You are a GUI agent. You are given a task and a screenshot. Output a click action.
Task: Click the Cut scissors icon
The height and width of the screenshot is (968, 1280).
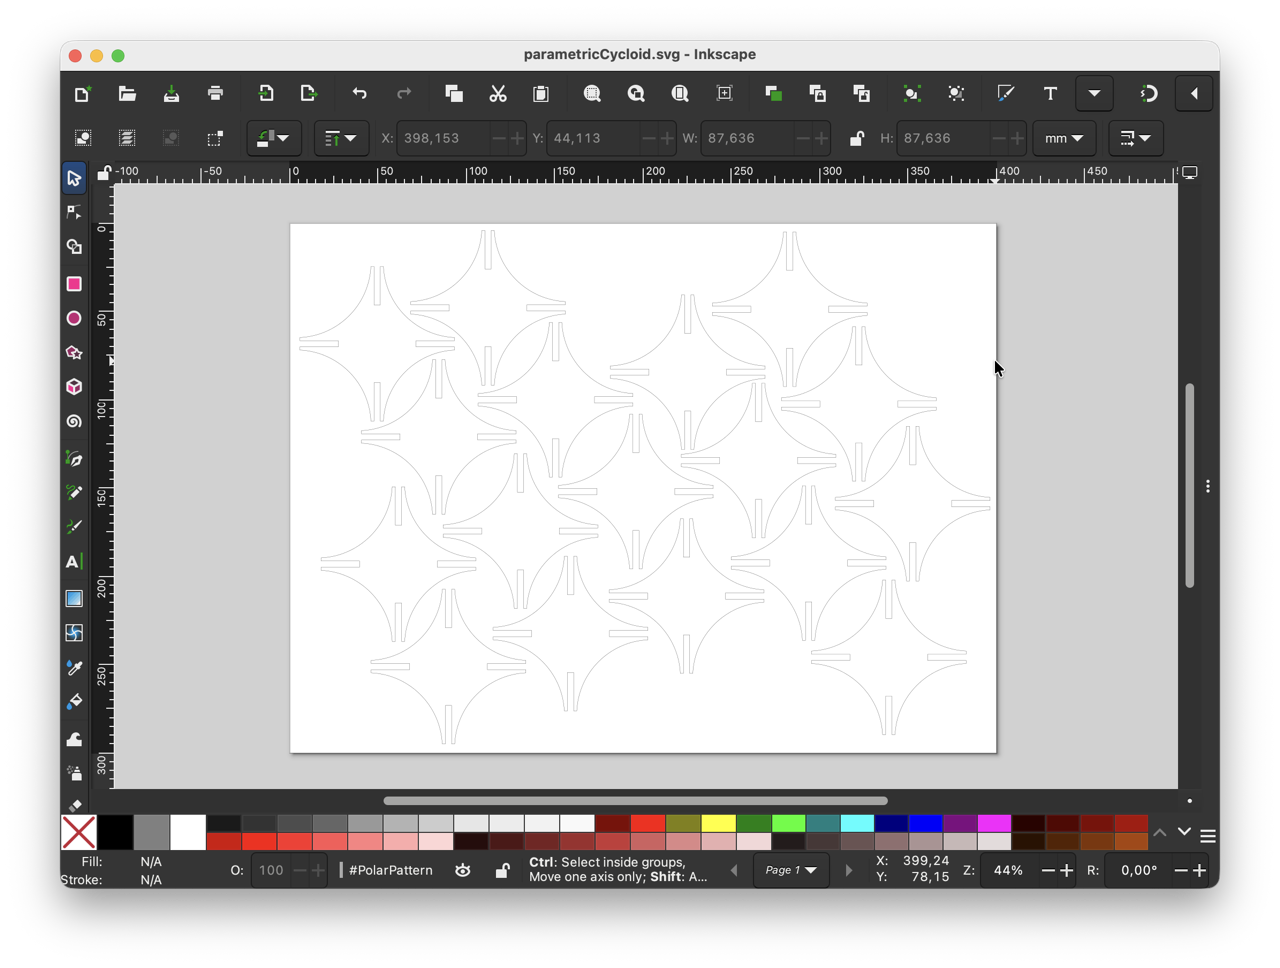[497, 93]
